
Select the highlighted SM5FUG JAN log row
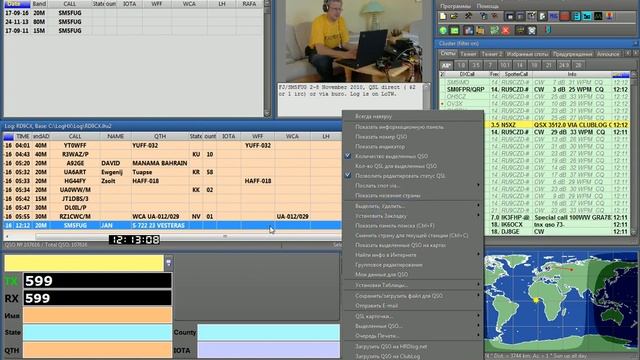point(172,225)
